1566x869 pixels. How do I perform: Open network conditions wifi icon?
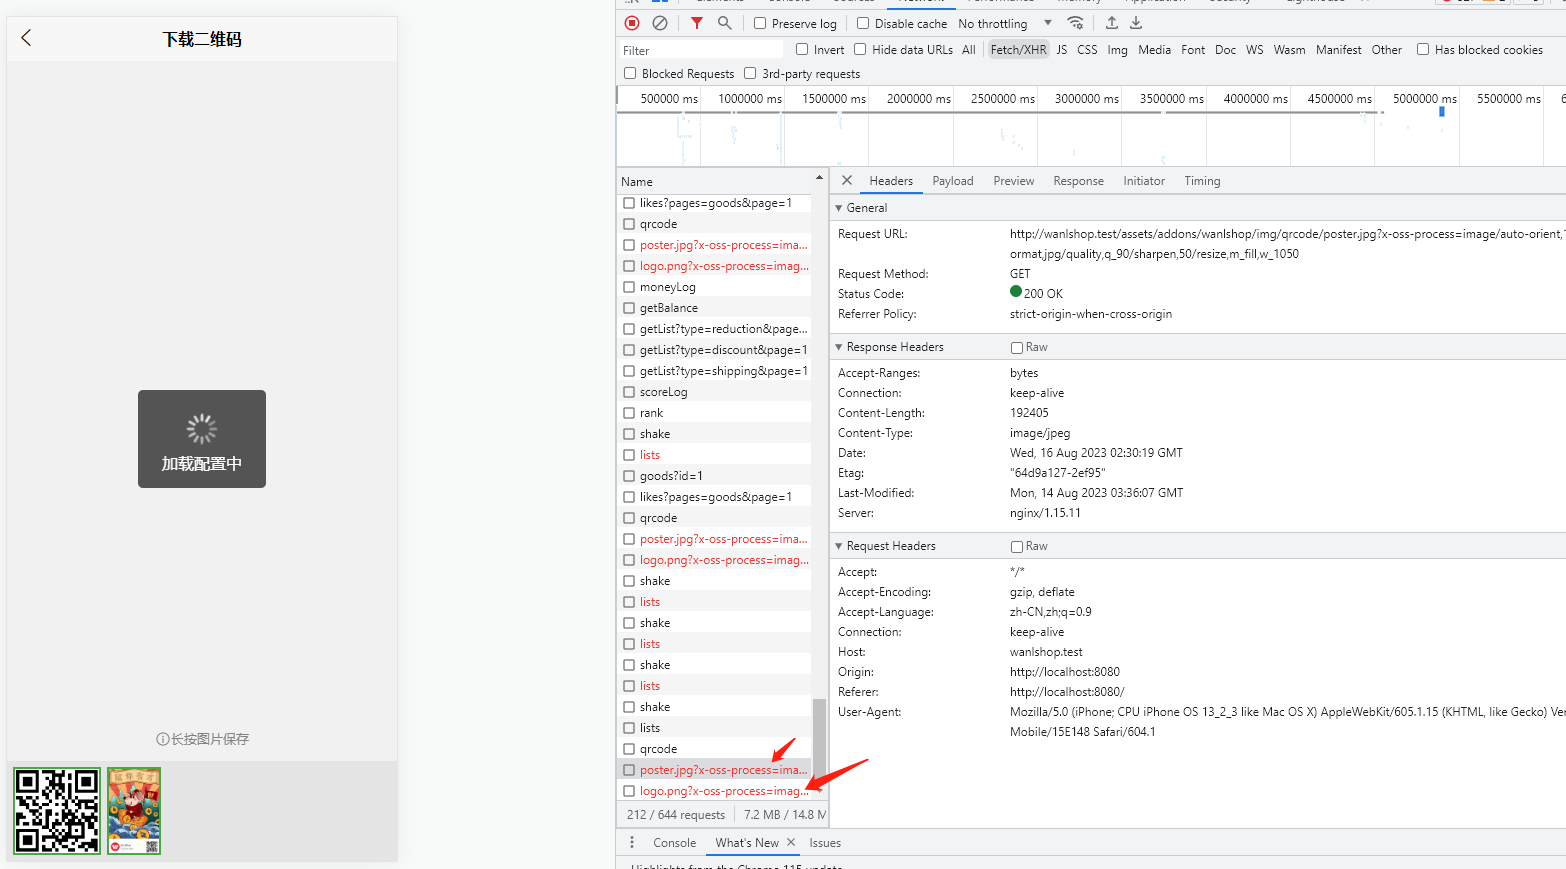point(1076,23)
